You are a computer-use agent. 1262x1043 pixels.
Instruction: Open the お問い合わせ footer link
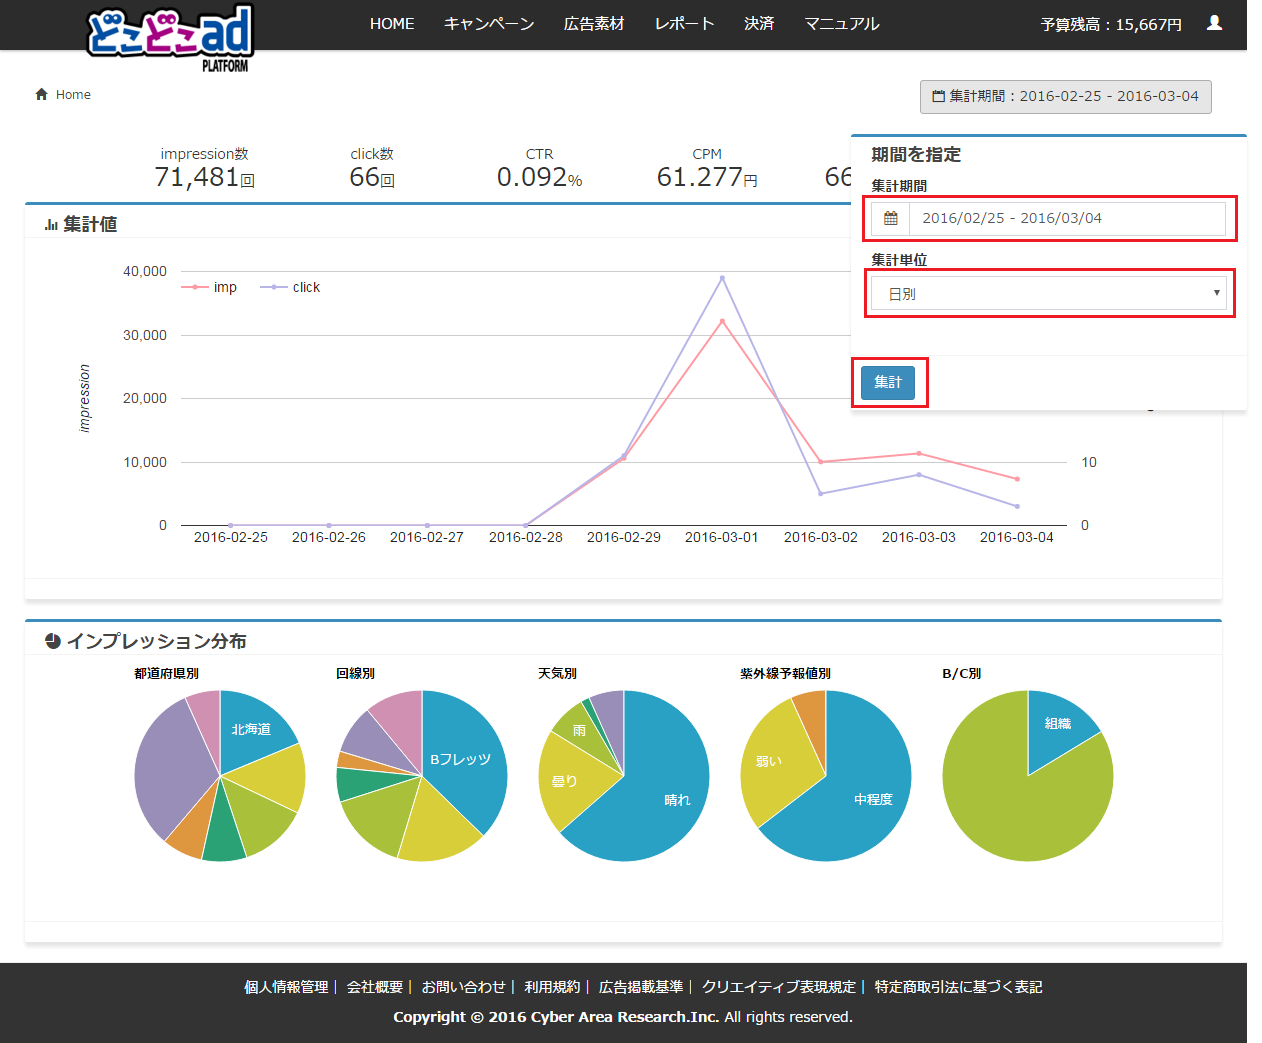(463, 987)
